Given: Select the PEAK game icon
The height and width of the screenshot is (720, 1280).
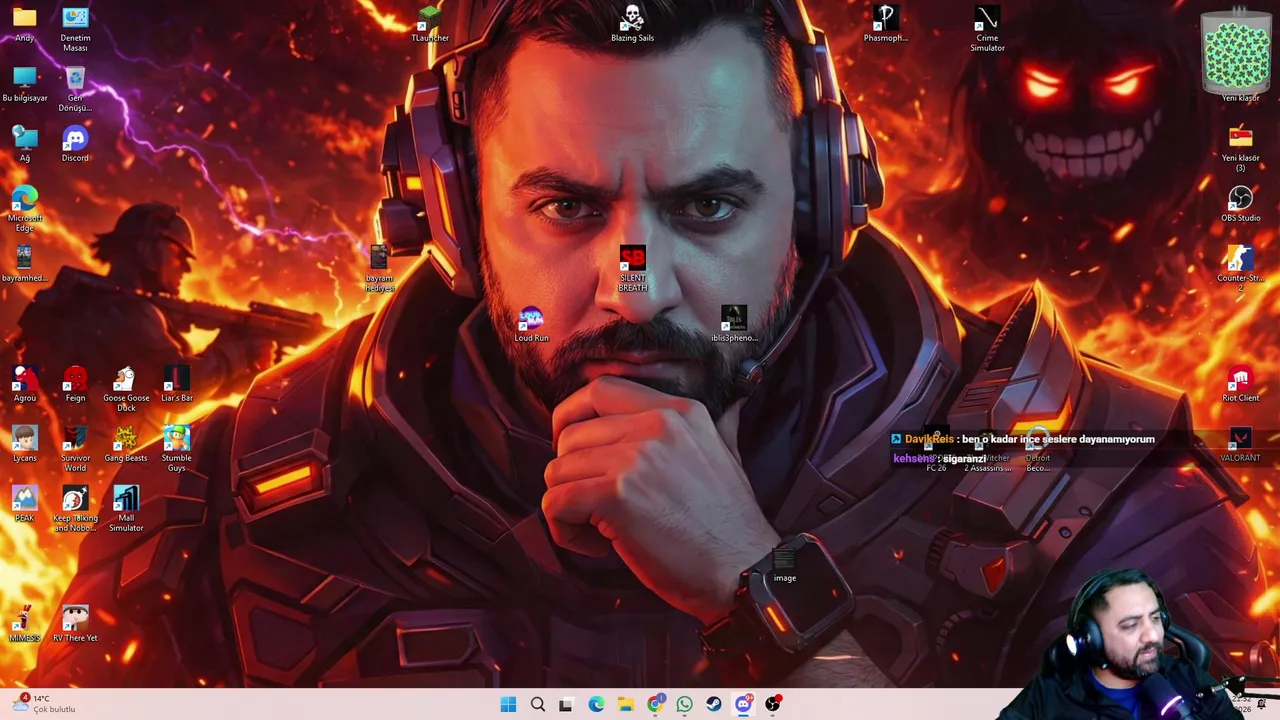Looking at the screenshot, I should pos(25,505).
